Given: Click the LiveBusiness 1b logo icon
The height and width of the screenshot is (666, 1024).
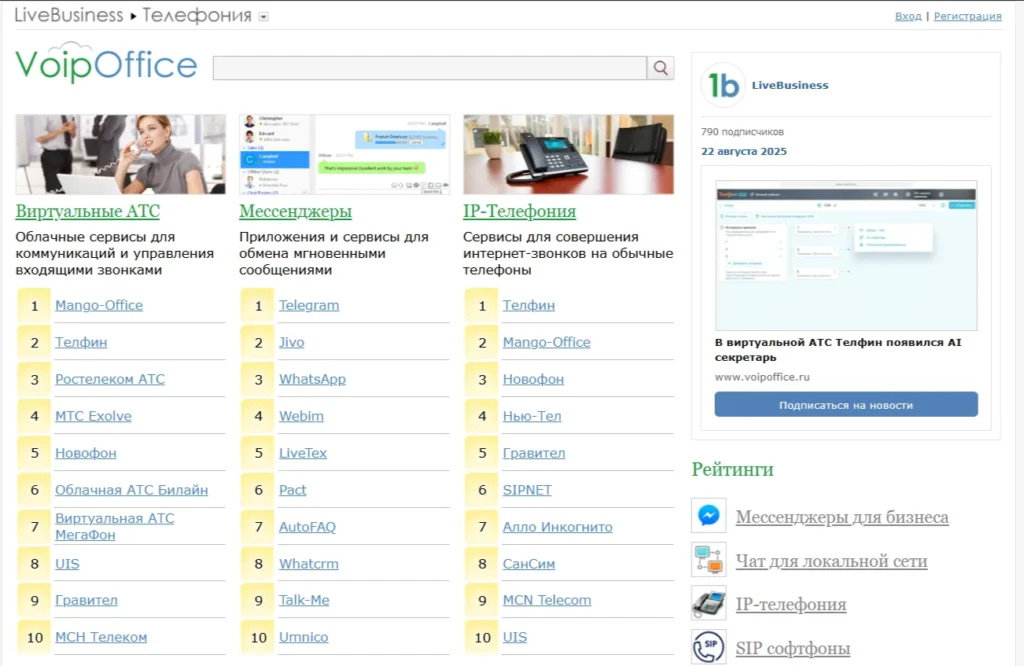Looking at the screenshot, I should (723, 85).
